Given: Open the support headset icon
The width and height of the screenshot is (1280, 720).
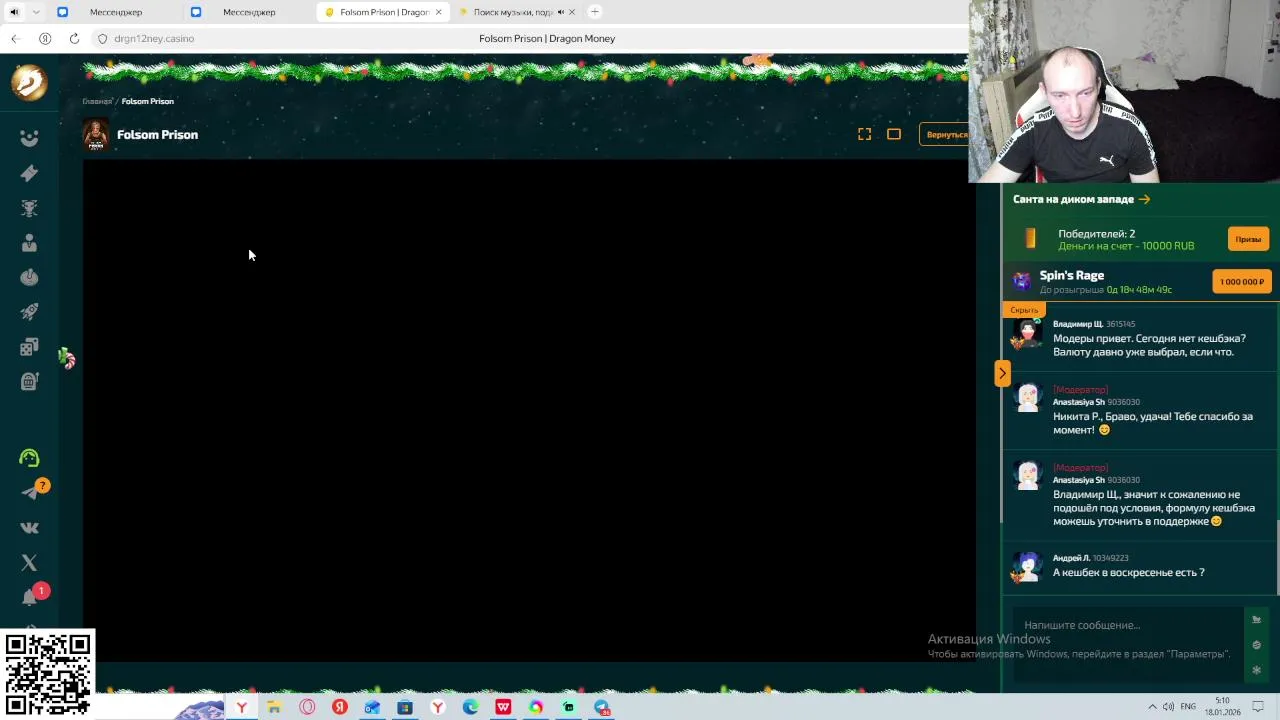Looking at the screenshot, I should click(29, 458).
